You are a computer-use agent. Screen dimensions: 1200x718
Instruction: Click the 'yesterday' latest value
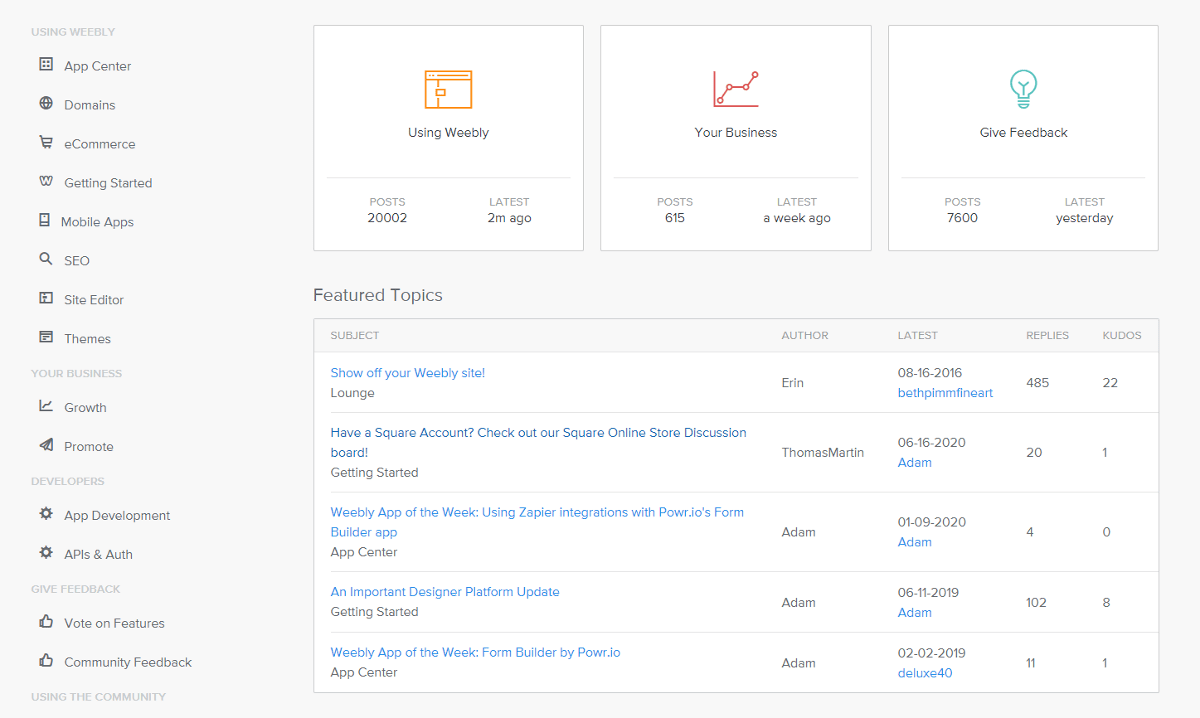pyautogui.click(x=1084, y=218)
